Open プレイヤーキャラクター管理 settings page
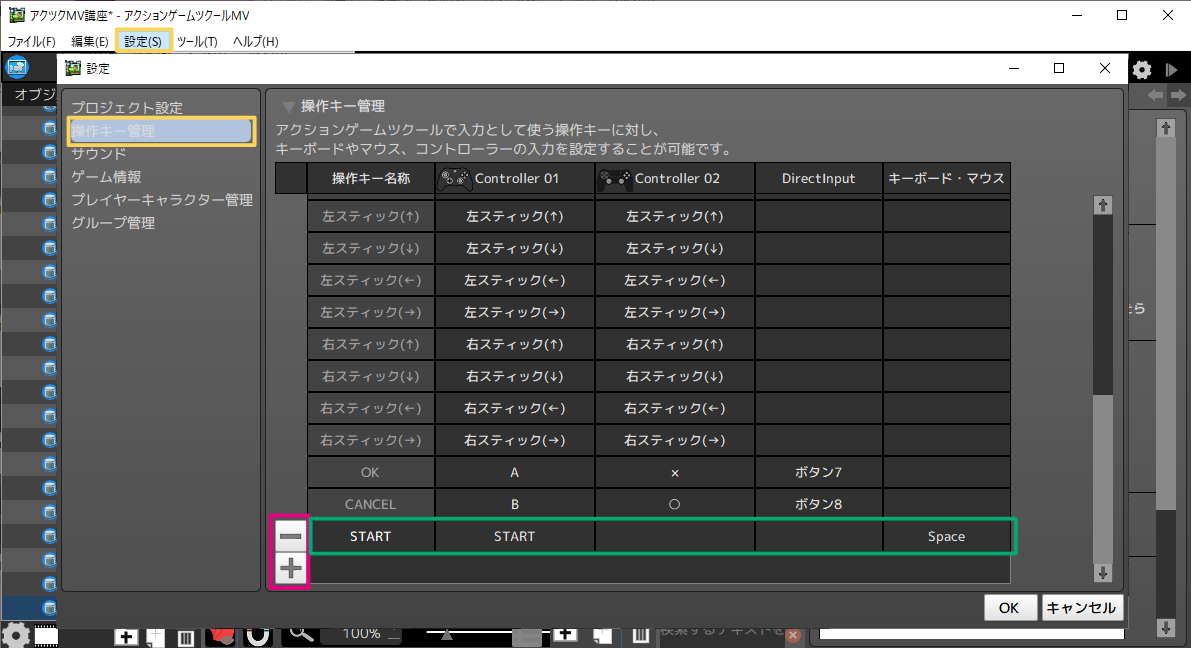1191x648 pixels. click(161, 200)
